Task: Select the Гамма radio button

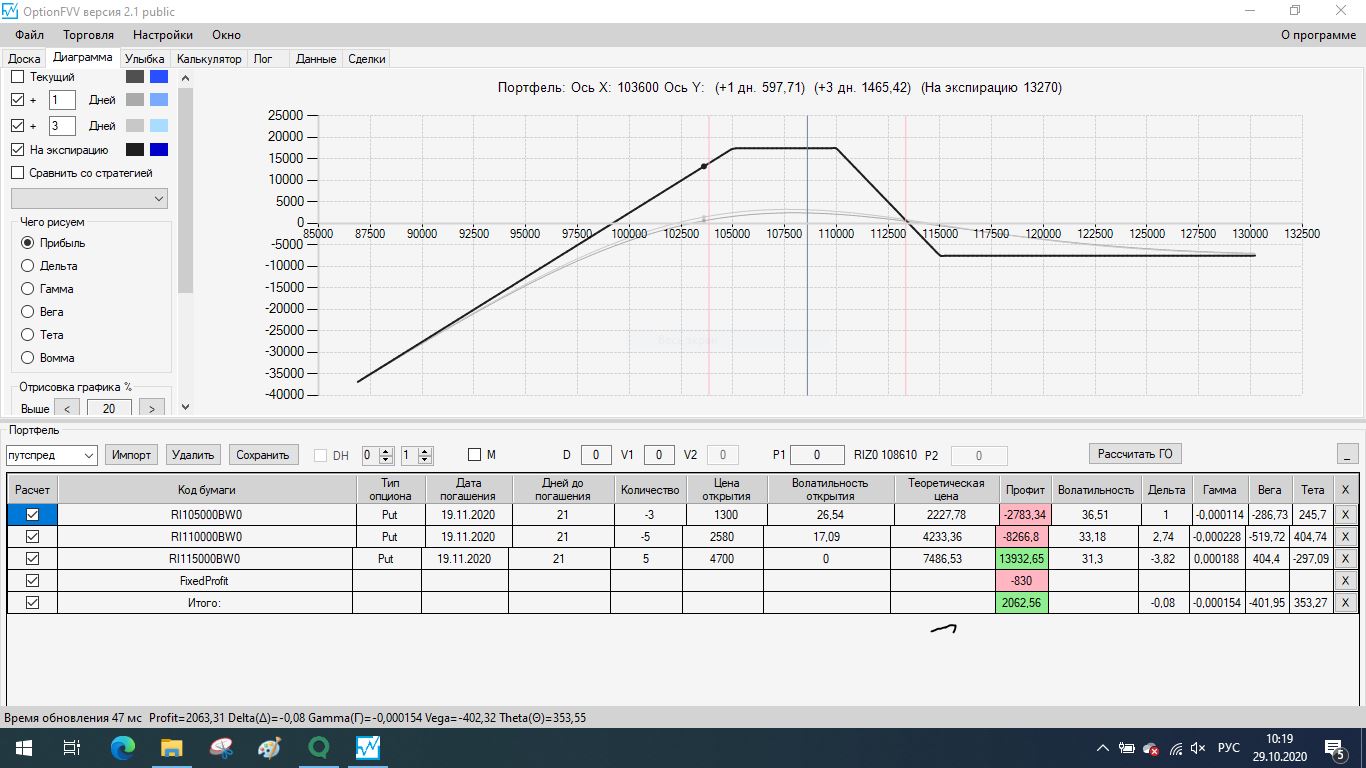Action: [28, 289]
